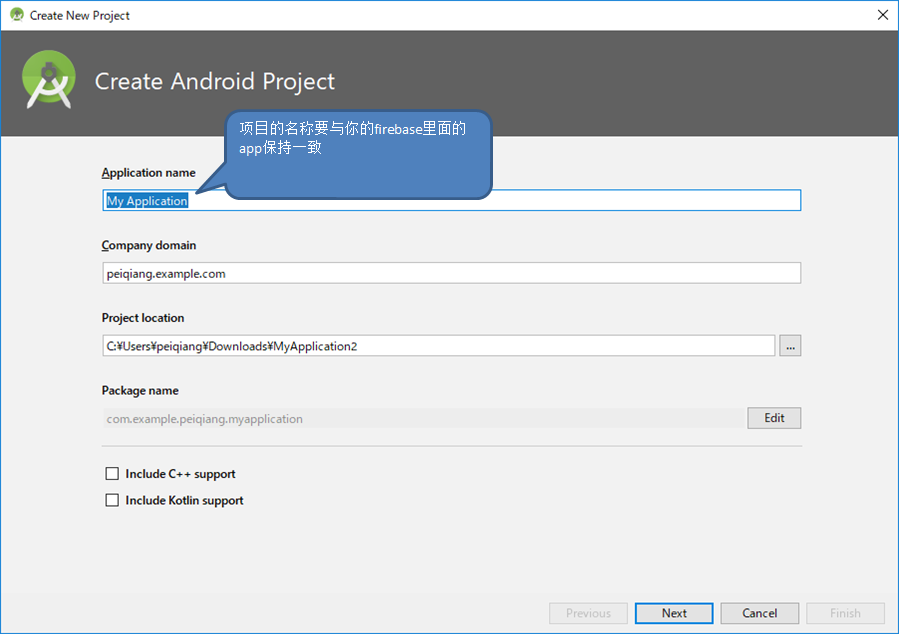Click the small Android Studio title bar icon
The width and height of the screenshot is (899, 634).
17,15
